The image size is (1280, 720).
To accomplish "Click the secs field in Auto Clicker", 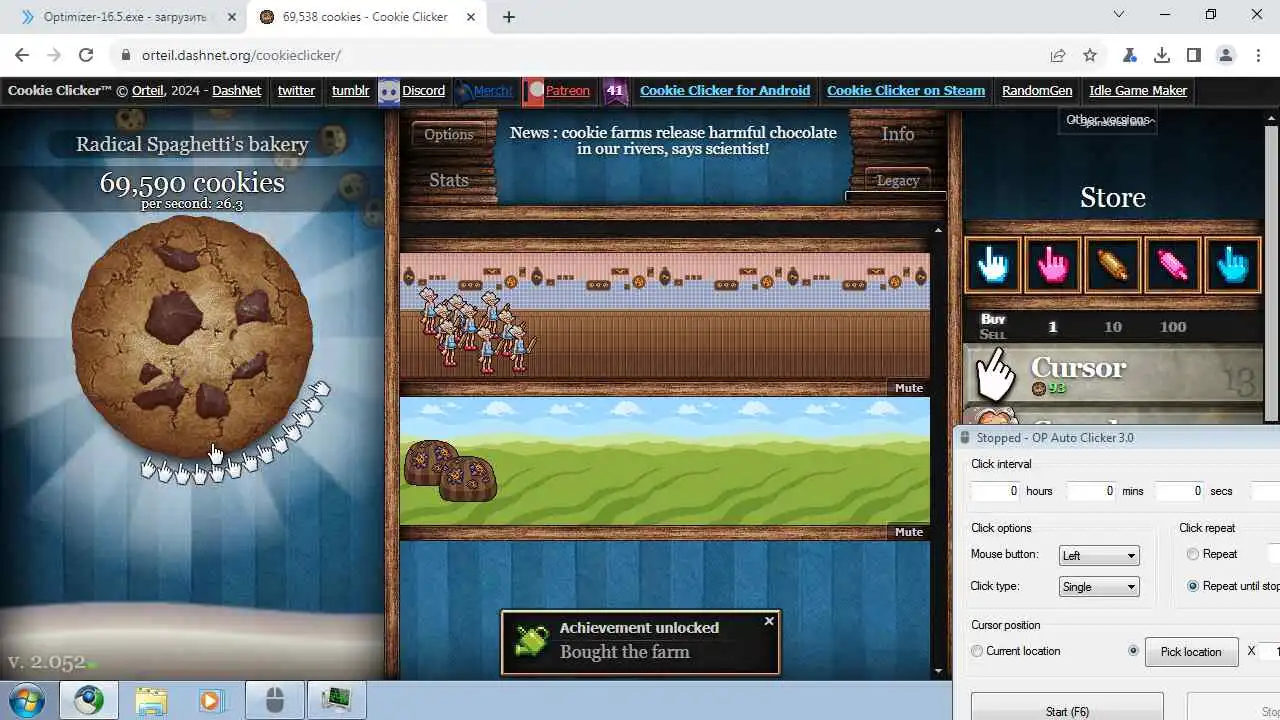I will [x=1180, y=491].
